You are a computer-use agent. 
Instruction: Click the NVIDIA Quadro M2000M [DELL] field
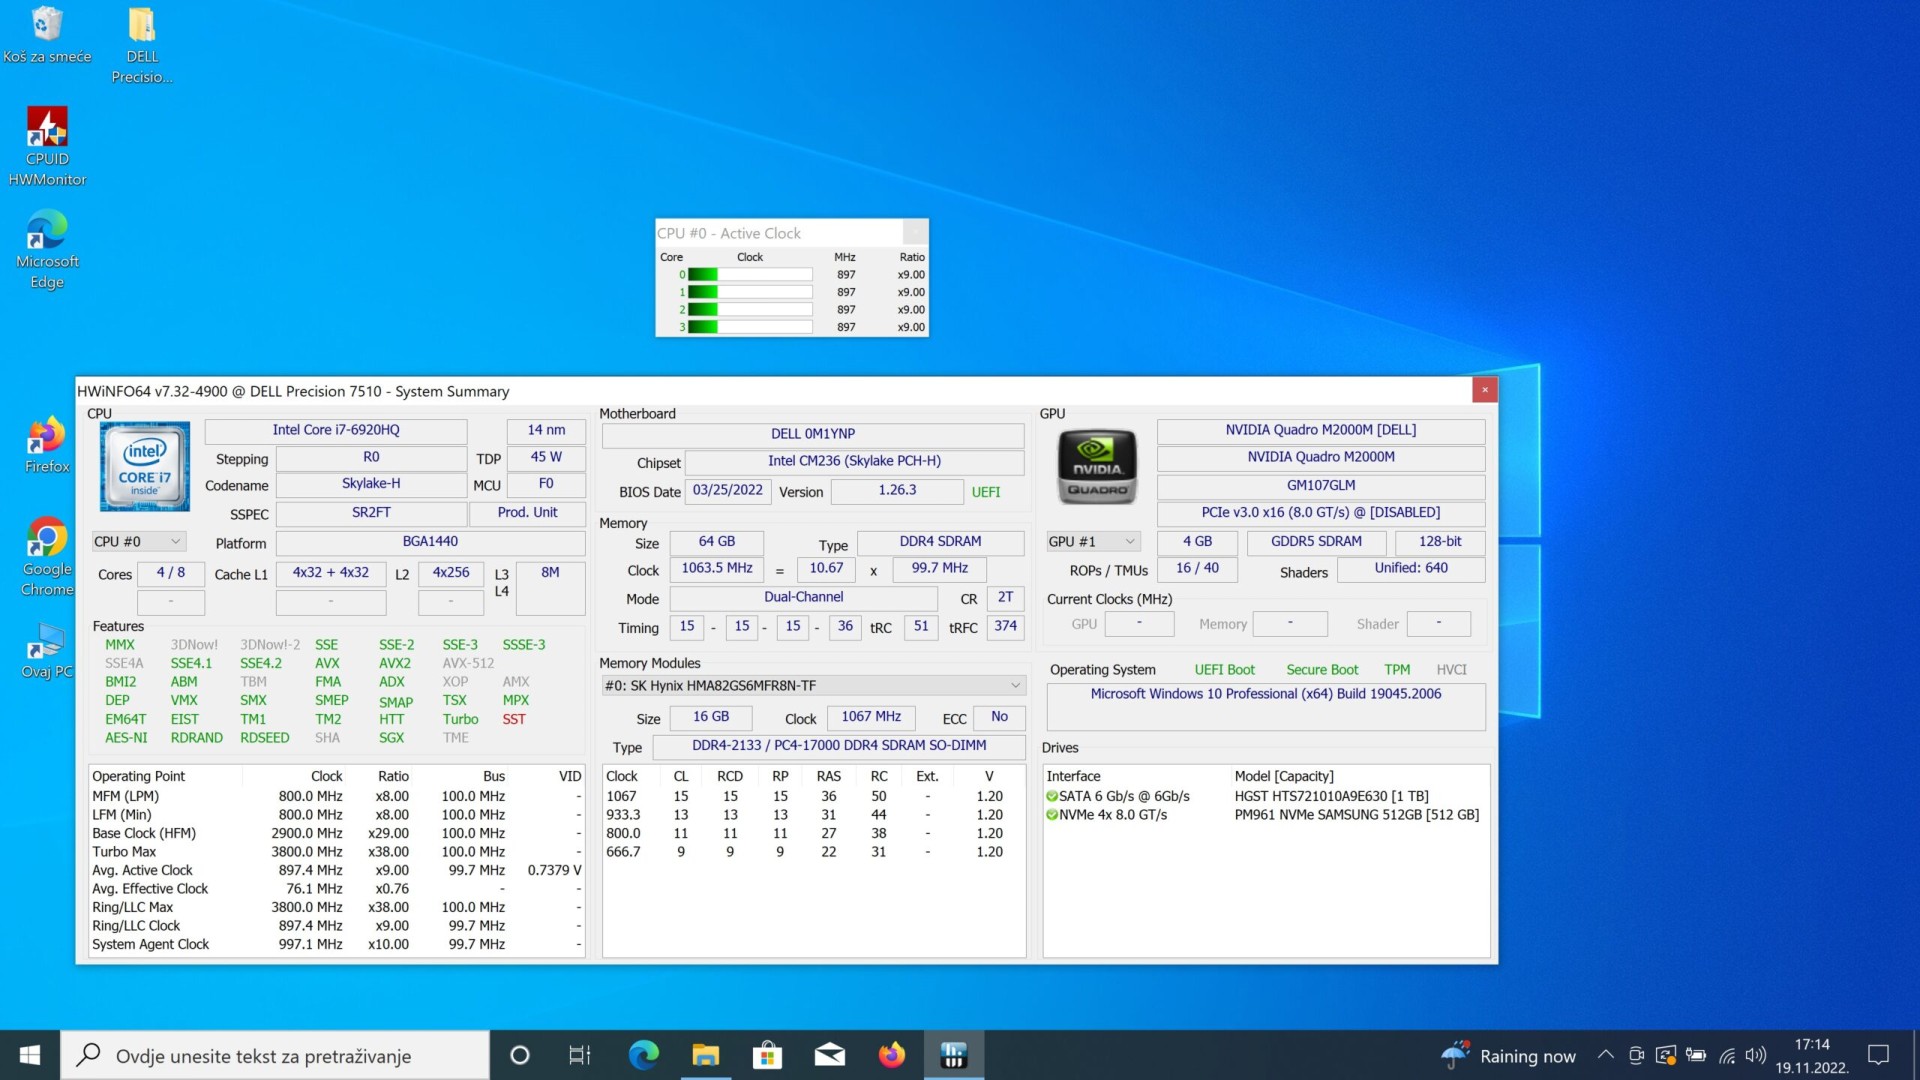(x=1320, y=430)
